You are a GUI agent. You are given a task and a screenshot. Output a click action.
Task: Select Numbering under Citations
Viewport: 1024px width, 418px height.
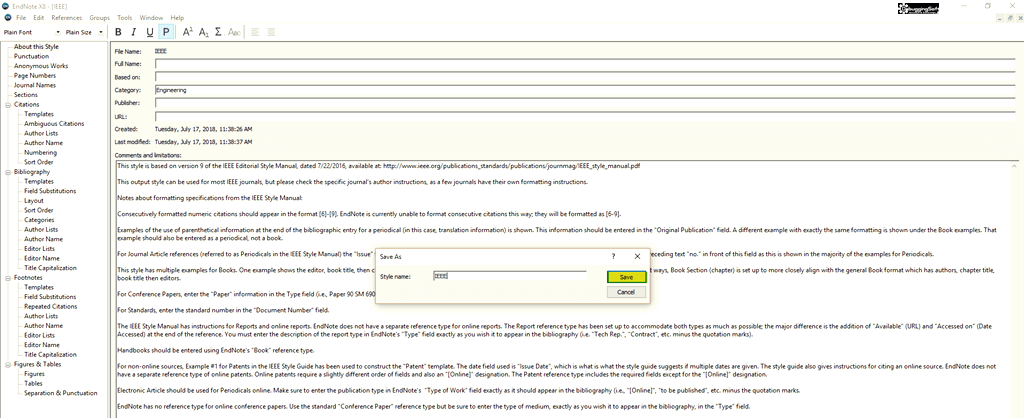[x=40, y=152]
